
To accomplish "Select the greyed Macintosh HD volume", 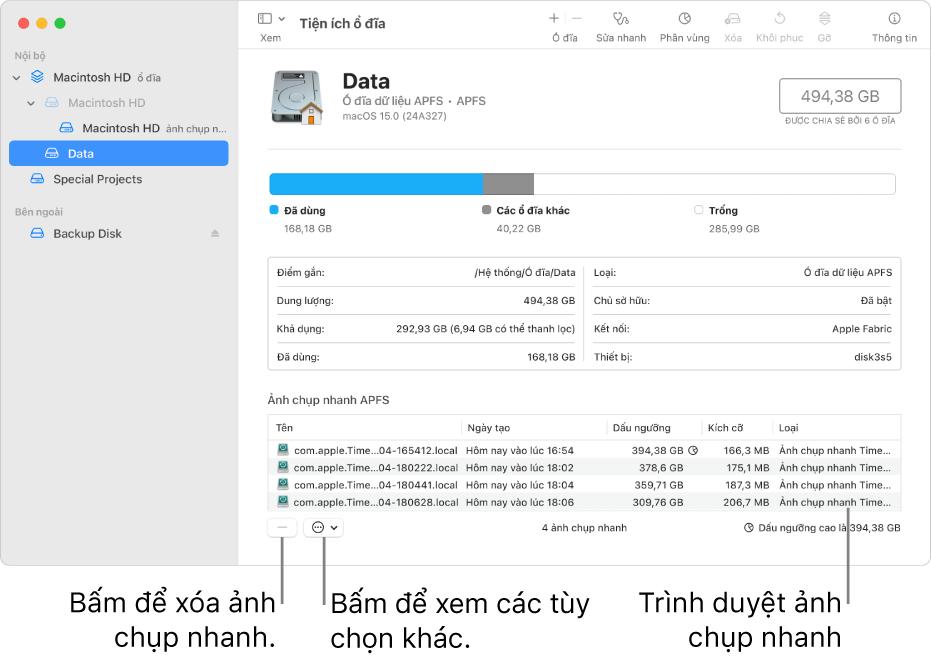I will (x=119, y=103).
